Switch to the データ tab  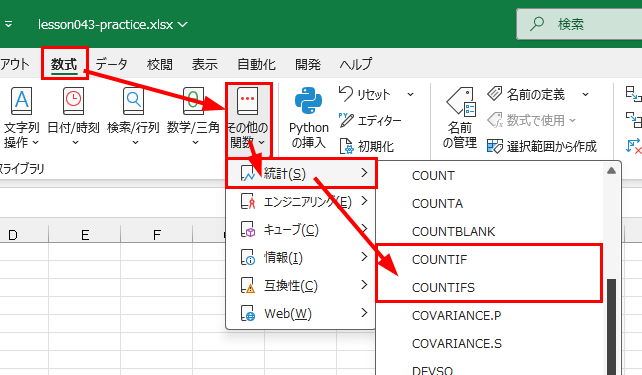(111, 64)
